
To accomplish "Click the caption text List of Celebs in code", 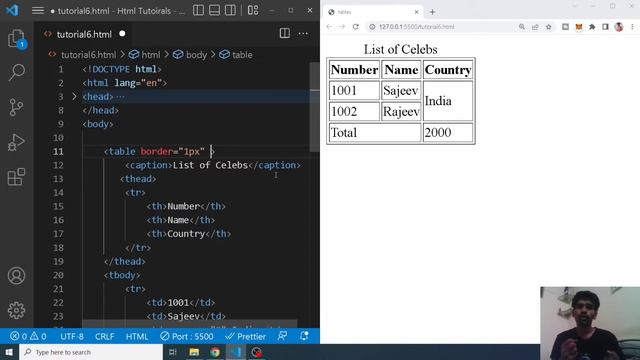I will click(x=210, y=165).
